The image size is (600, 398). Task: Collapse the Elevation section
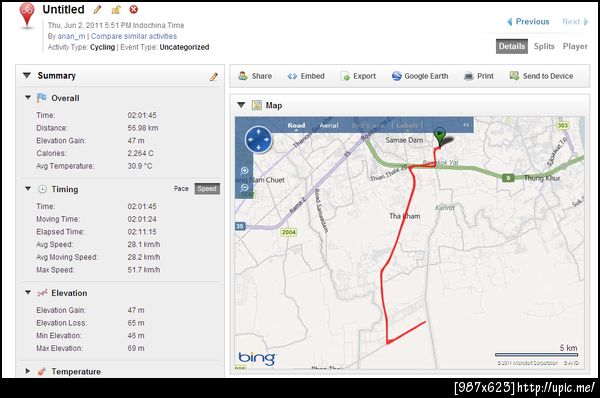click(28, 292)
